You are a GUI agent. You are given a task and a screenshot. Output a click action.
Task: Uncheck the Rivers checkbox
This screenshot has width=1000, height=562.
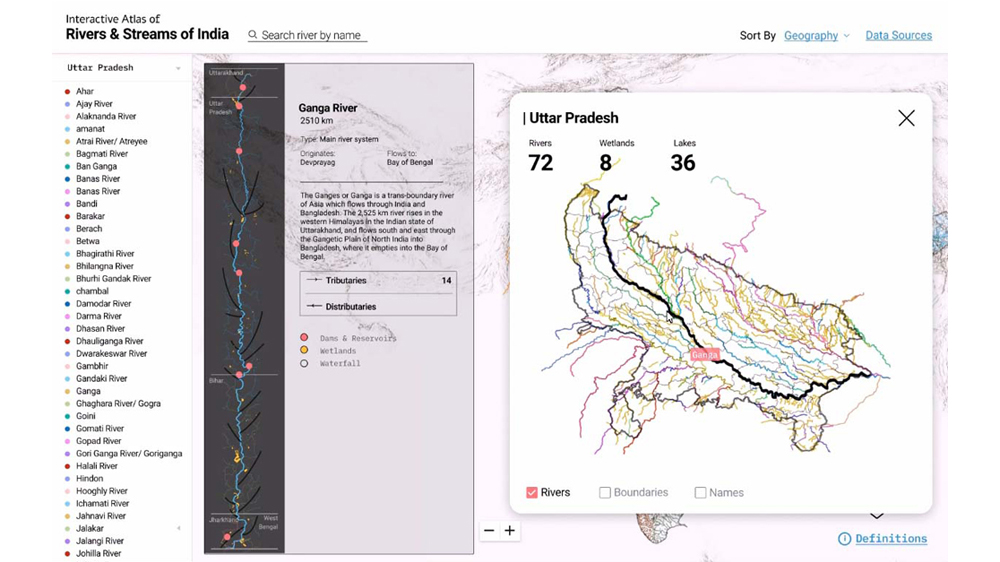point(532,492)
